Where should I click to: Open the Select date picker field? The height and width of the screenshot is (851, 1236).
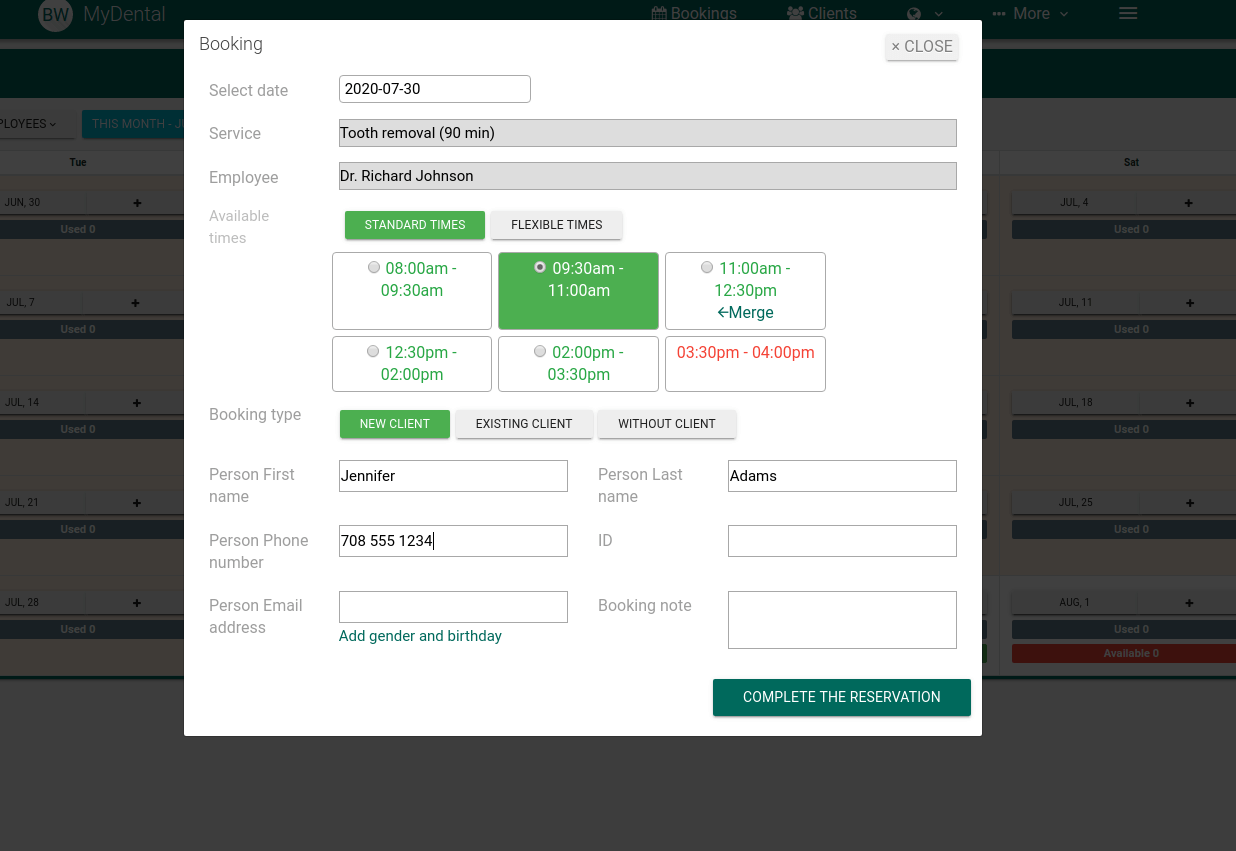point(434,89)
